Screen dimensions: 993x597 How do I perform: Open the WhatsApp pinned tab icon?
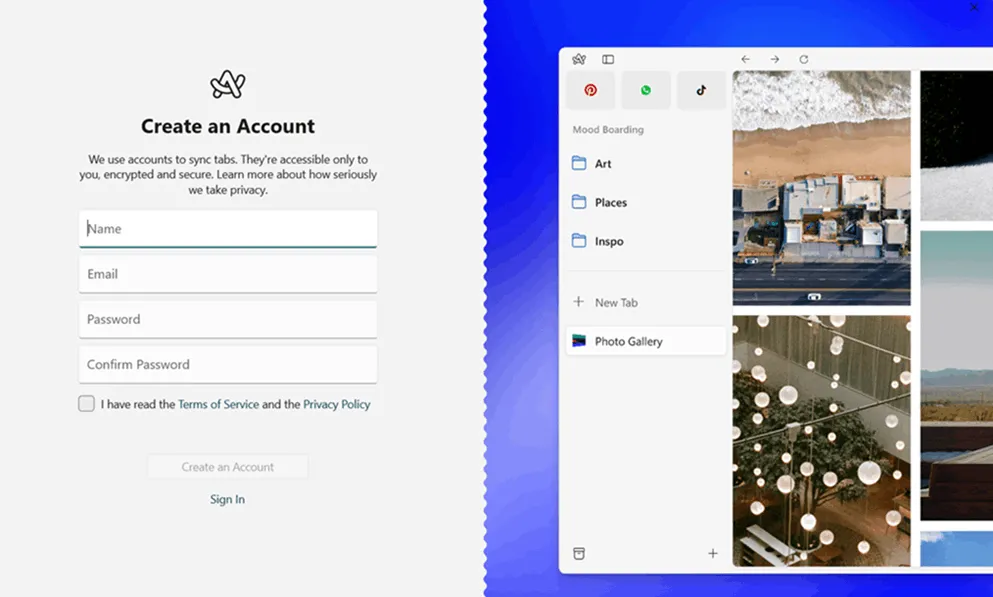[x=646, y=90]
